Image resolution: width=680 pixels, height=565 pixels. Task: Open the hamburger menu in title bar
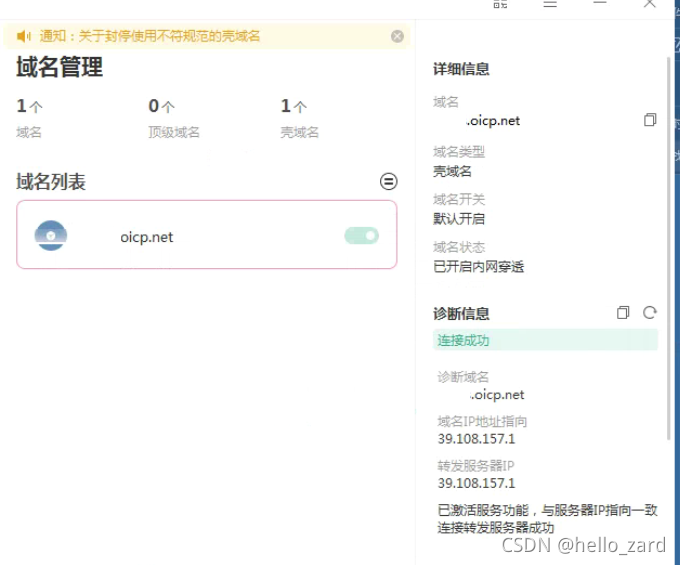550,4
